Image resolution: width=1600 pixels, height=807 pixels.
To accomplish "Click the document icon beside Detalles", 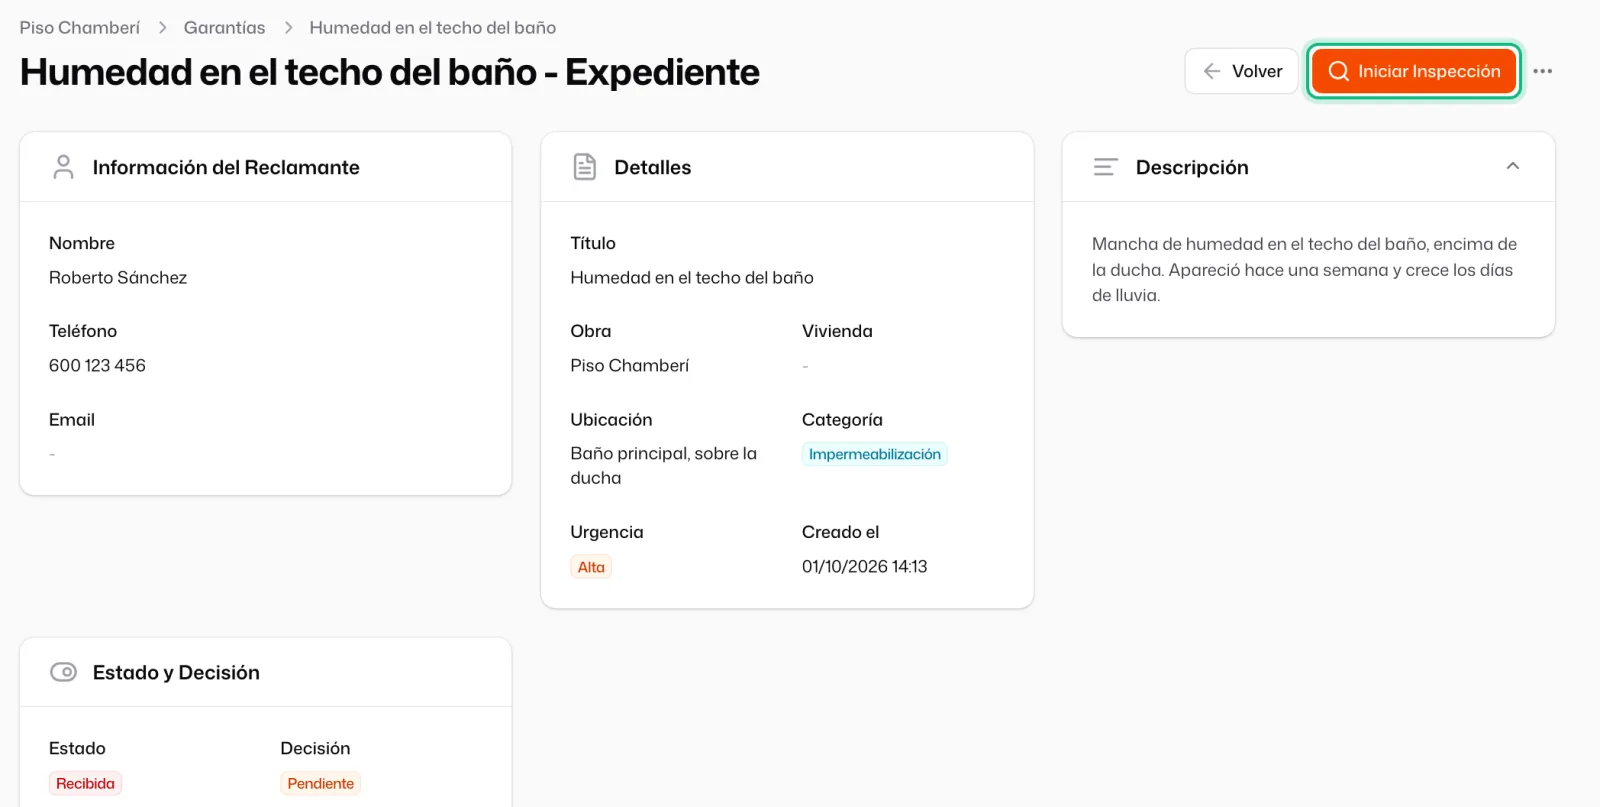I will [585, 167].
